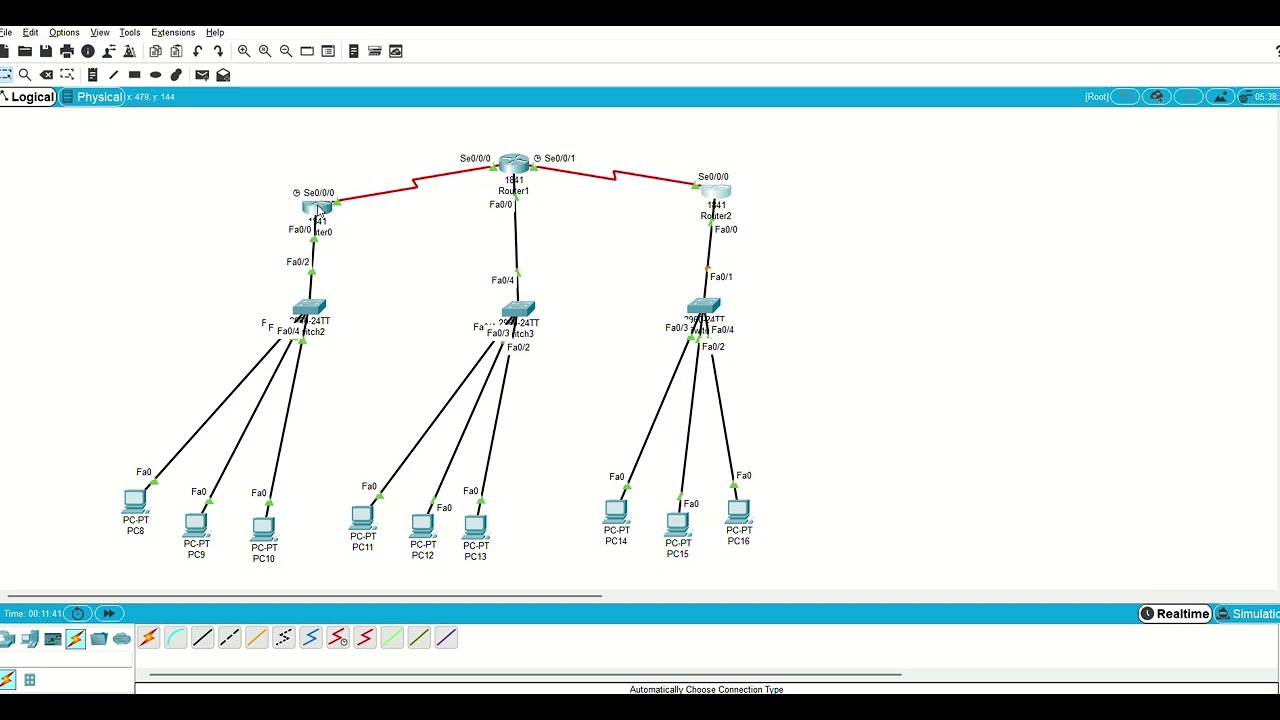Pick the automatic connection lightning cable

[x=148, y=638]
